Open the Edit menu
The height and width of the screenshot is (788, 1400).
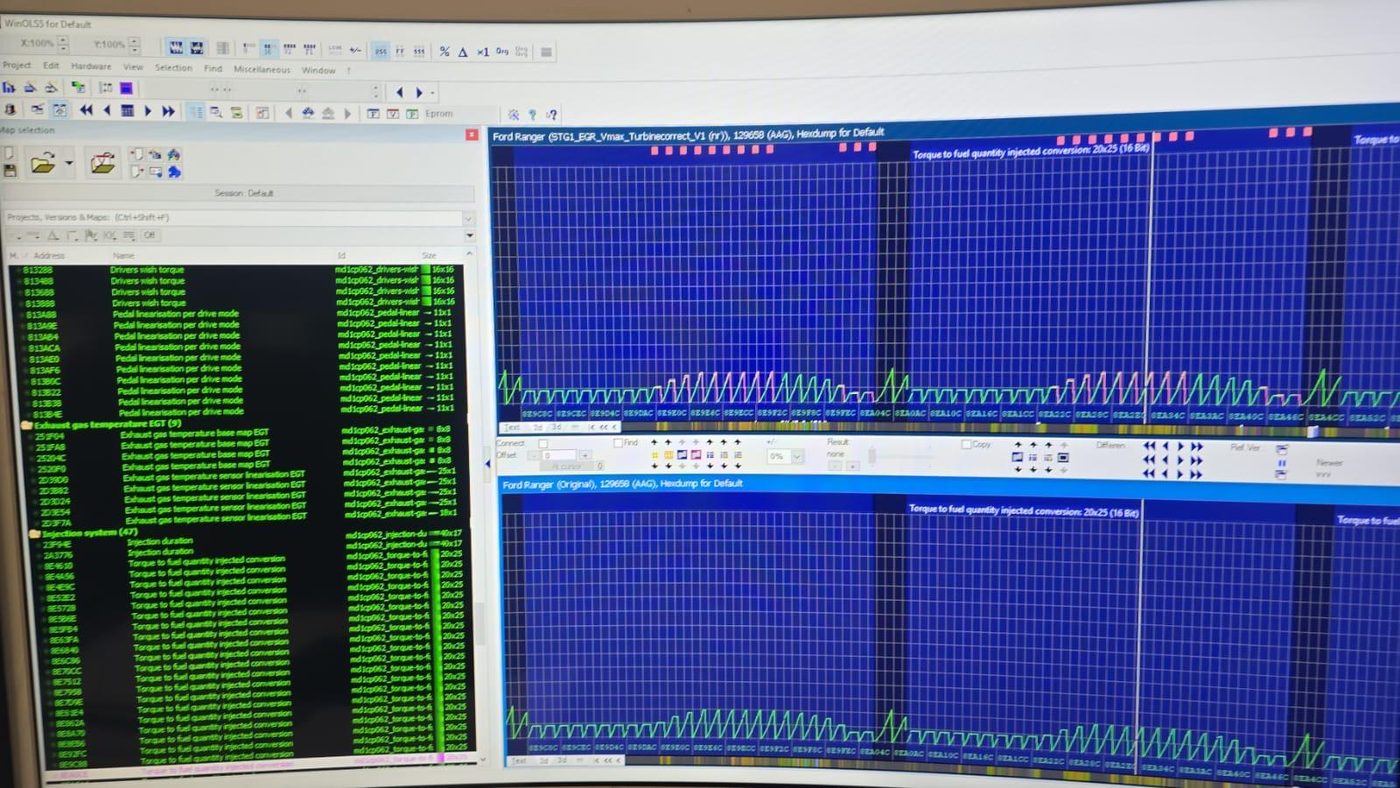pyautogui.click(x=51, y=67)
